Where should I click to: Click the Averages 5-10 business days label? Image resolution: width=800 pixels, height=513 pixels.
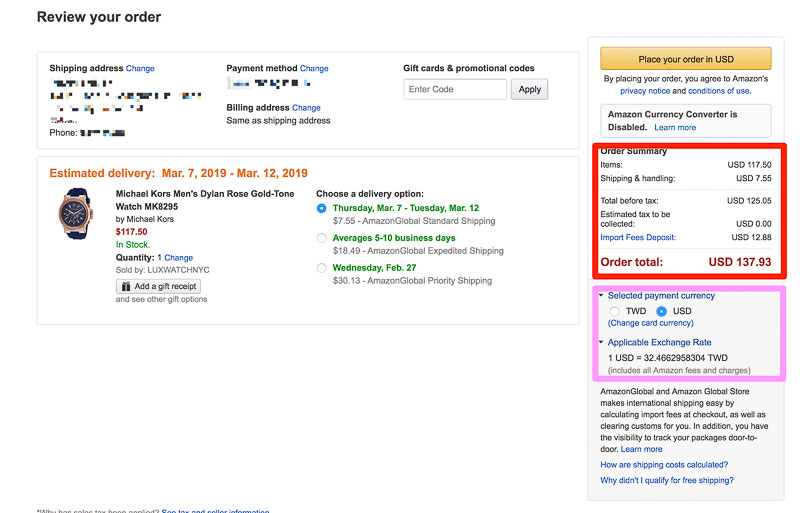point(394,238)
